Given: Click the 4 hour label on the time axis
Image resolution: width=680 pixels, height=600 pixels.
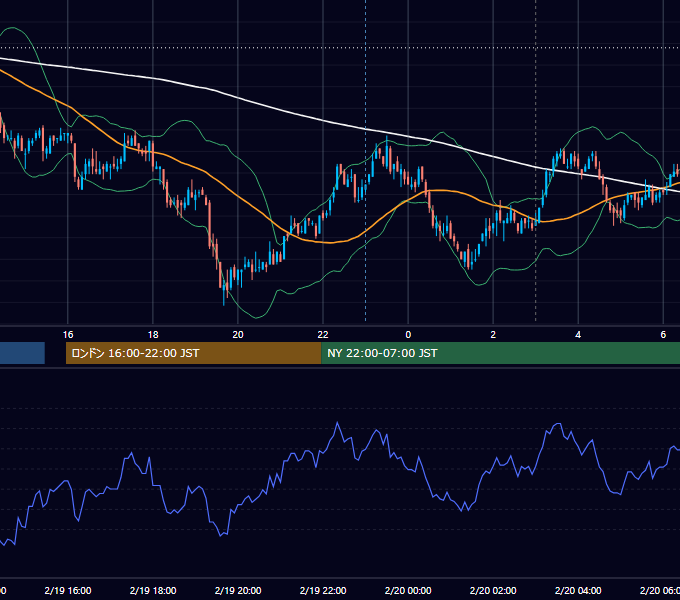Looking at the screenshot, I should (x=578, y=335).
